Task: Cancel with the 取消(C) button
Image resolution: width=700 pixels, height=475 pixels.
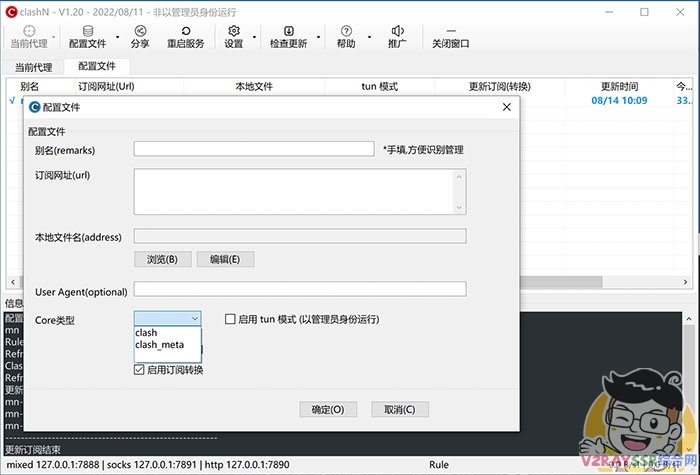Action: click(400, 409)
